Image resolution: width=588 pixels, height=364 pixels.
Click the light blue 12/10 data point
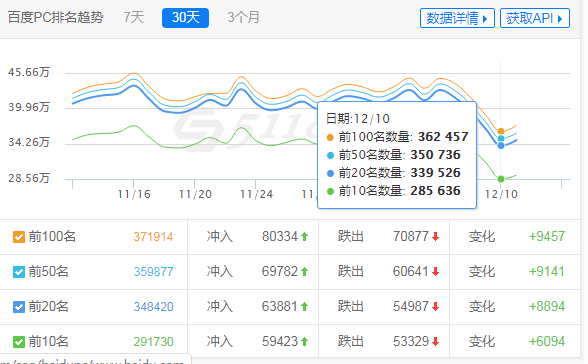(x=501, y=139)
